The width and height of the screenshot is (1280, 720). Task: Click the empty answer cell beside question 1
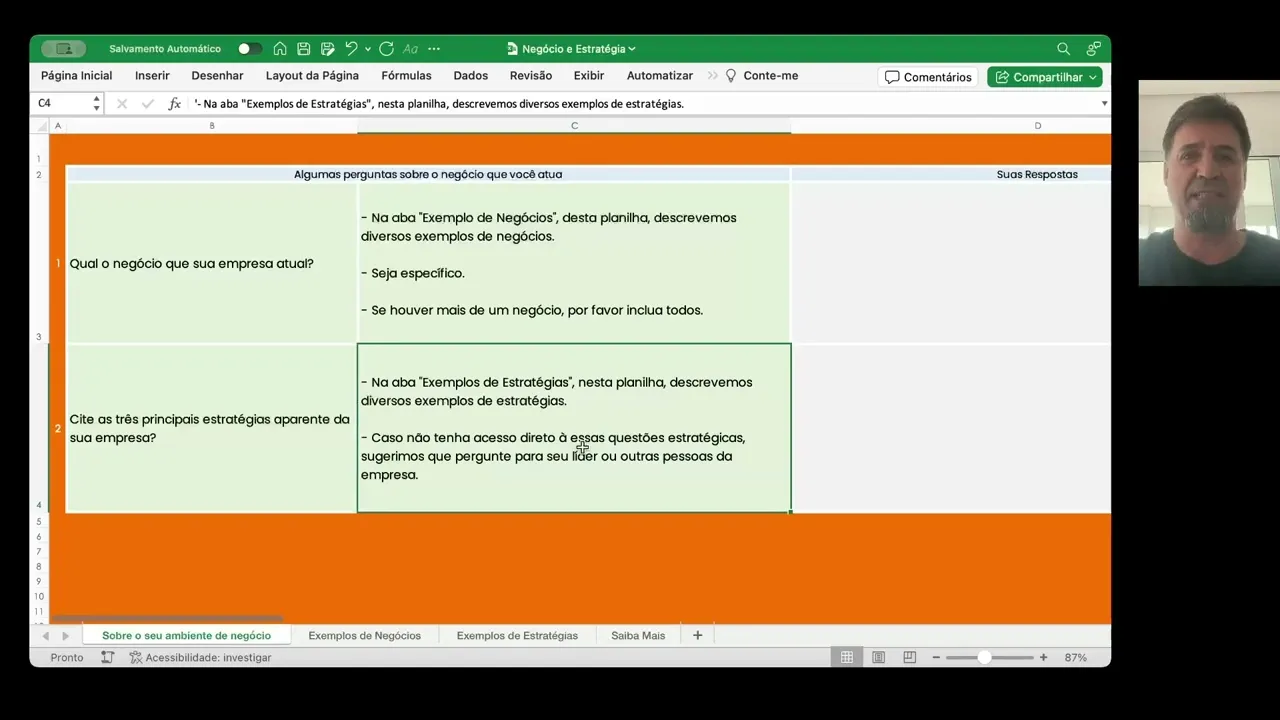click(951, 263)
